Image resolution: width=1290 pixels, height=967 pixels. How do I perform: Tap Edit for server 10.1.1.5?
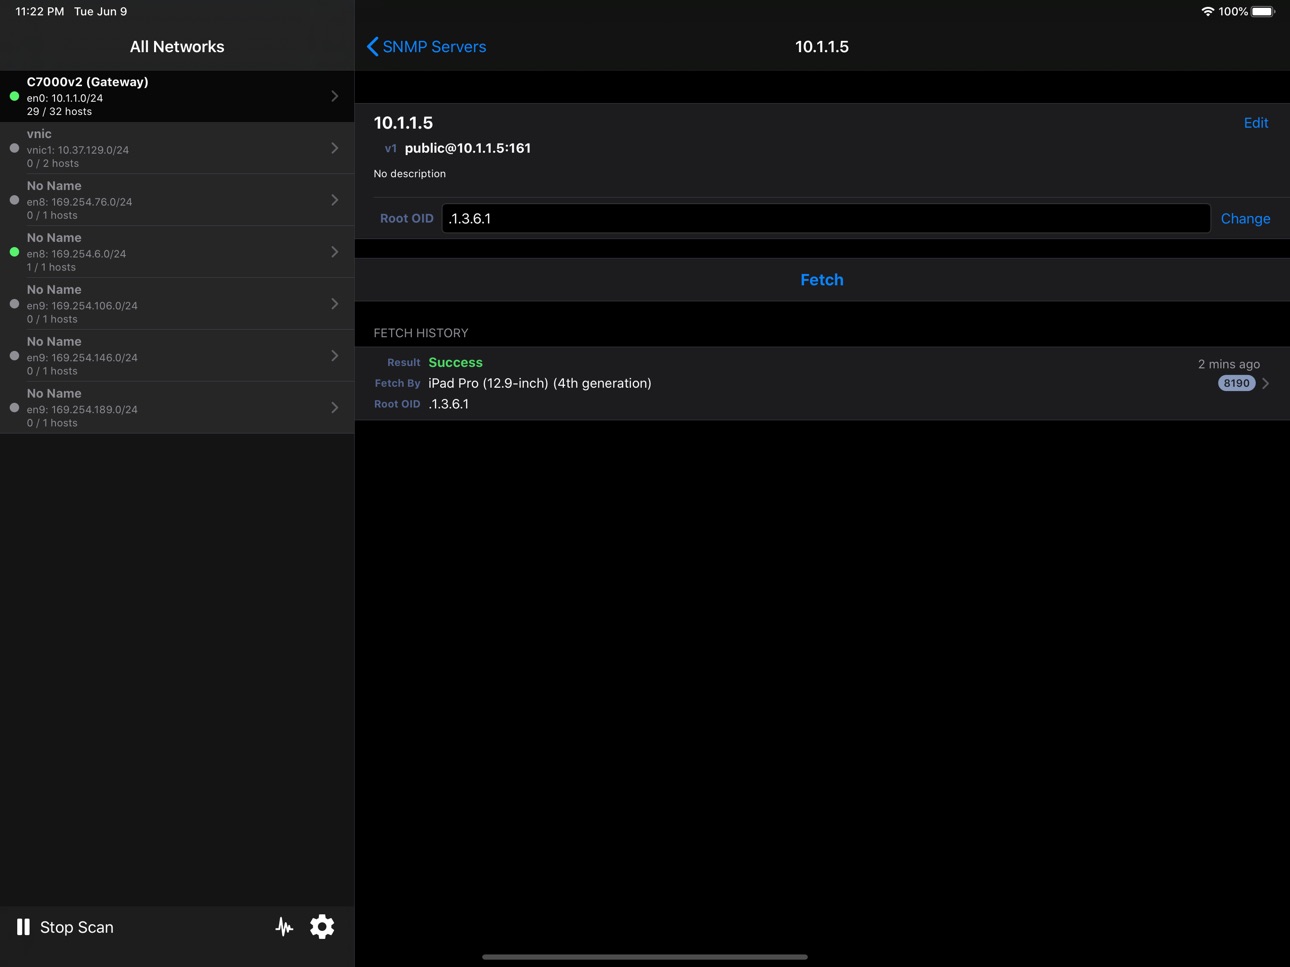(x=1256, y=123)
